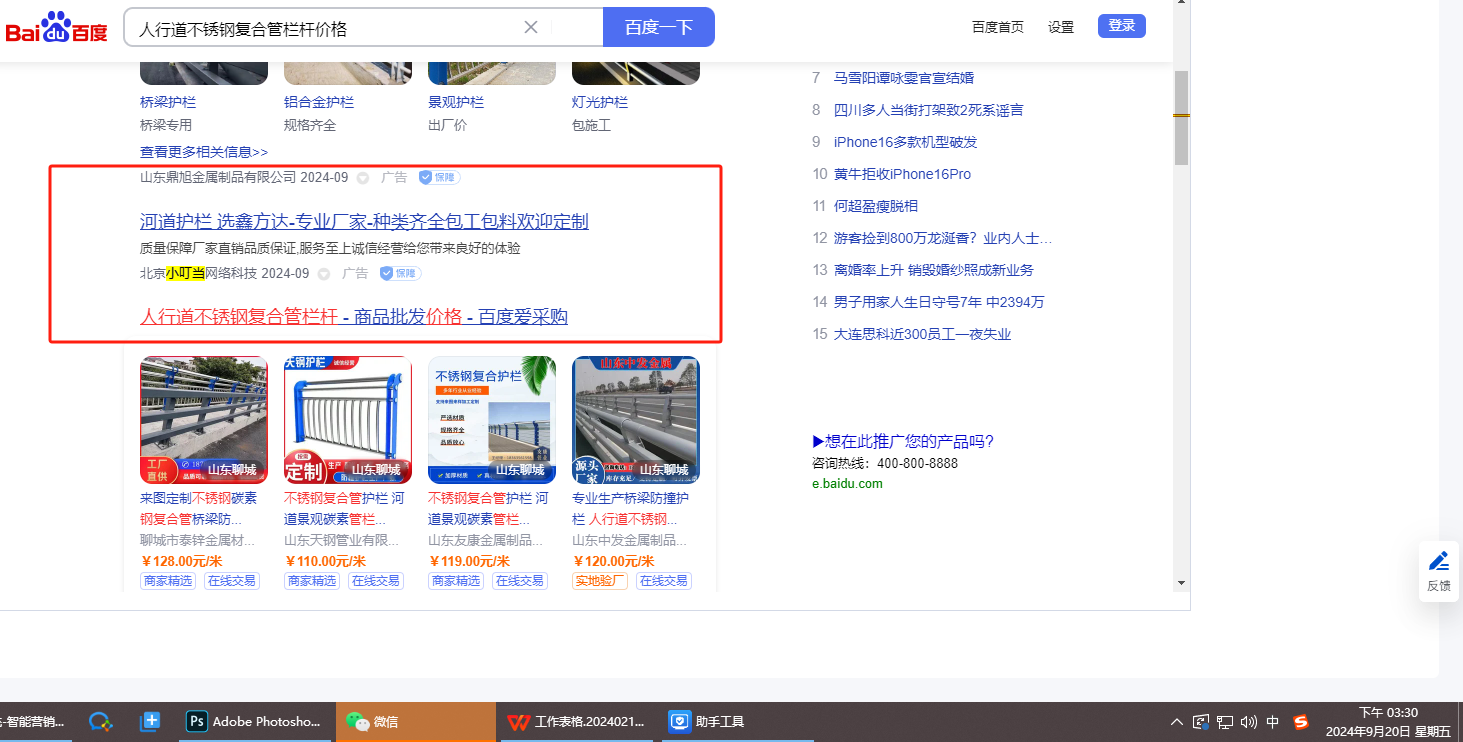The height and width of the screenshot is (742, 1463).
Task: Open product thumbnail priced ¥119.00元/米
Action: [492, 420]
